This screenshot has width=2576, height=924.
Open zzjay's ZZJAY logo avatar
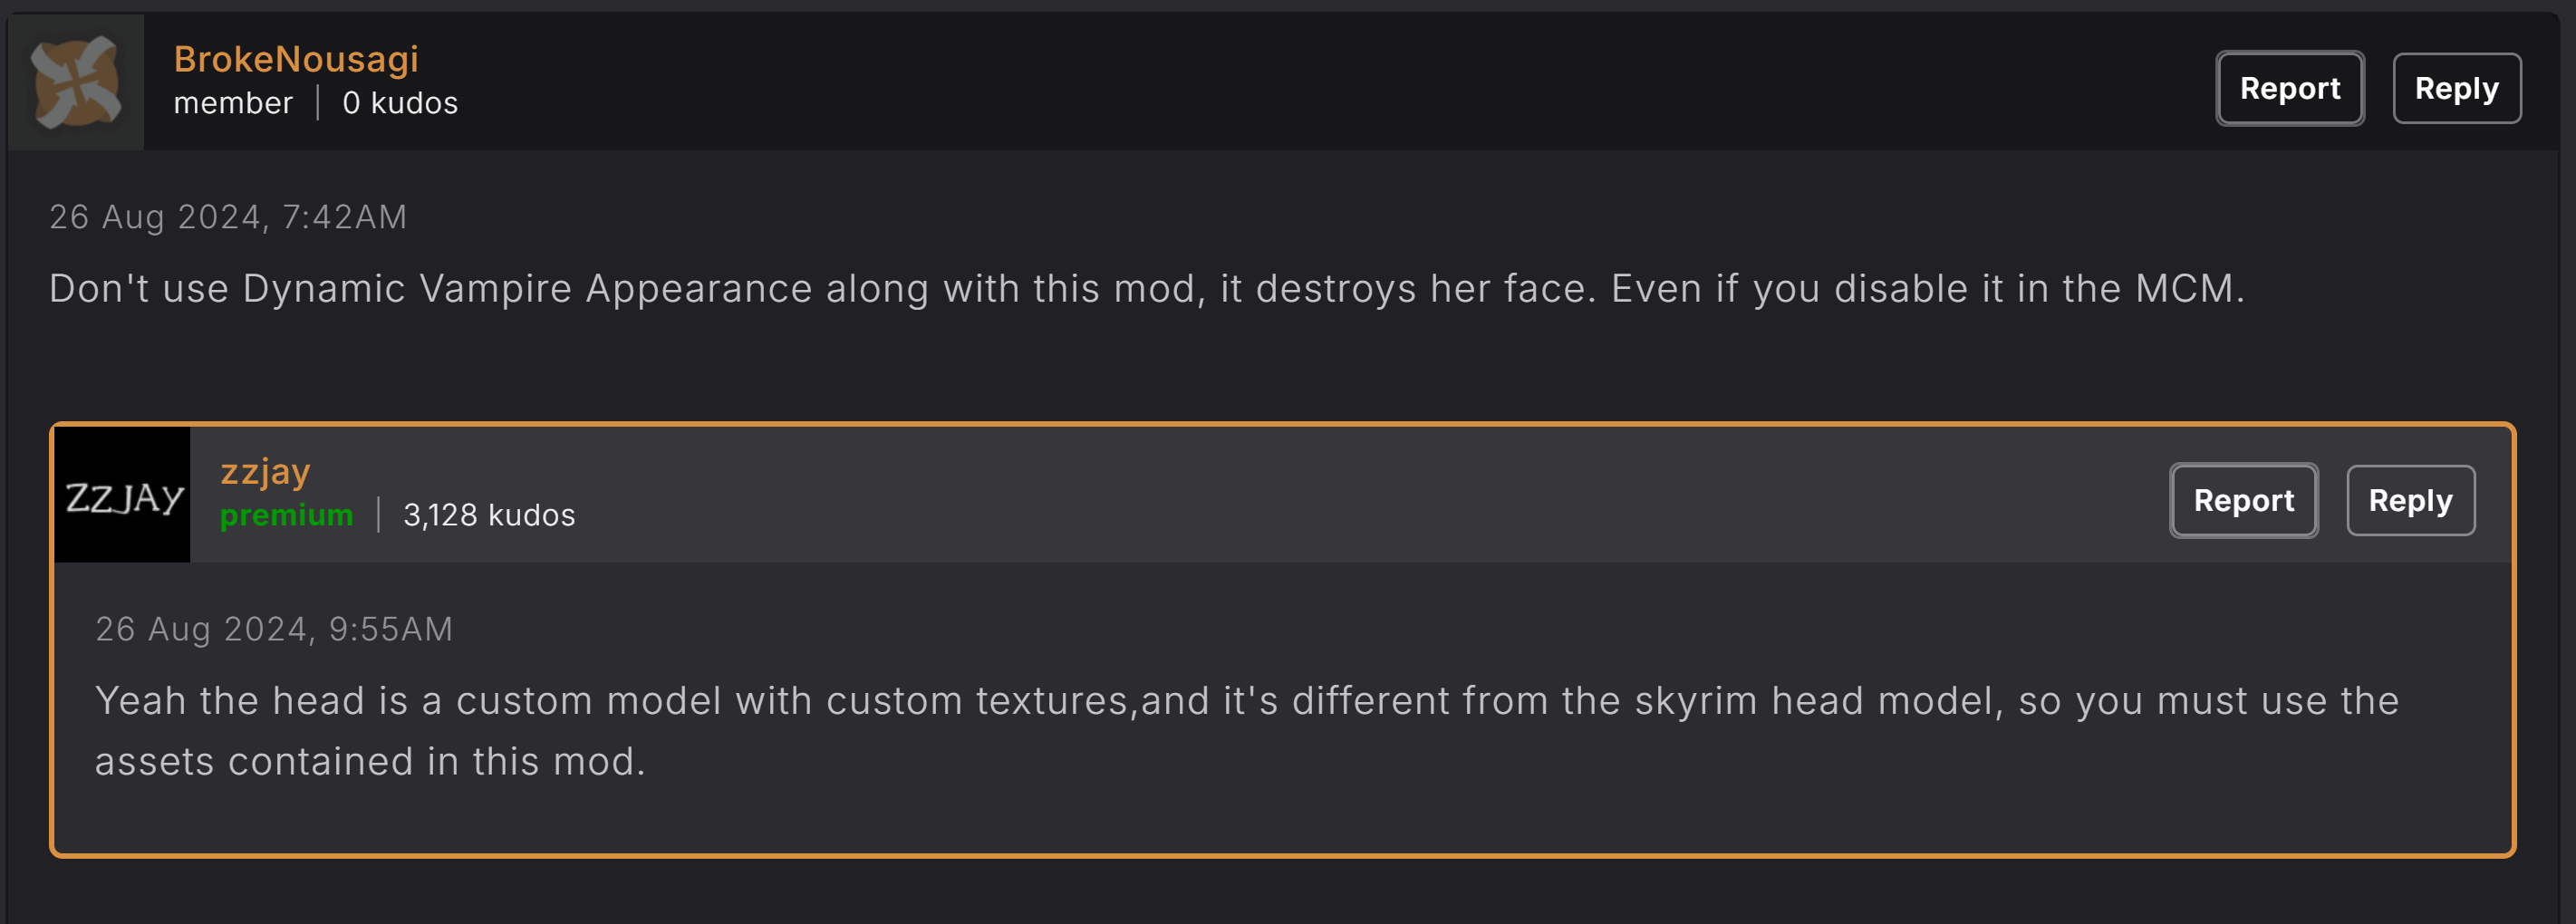(123, 495)
